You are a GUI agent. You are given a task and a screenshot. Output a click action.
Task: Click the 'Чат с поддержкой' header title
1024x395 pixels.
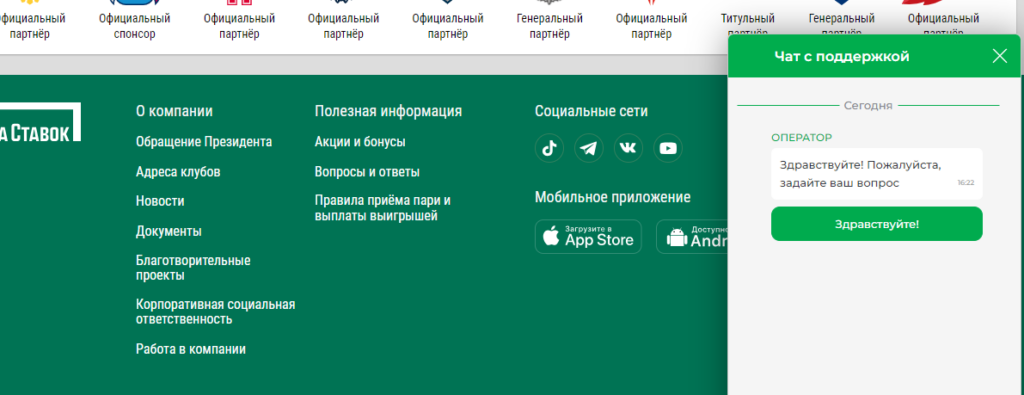pos(842,56)
